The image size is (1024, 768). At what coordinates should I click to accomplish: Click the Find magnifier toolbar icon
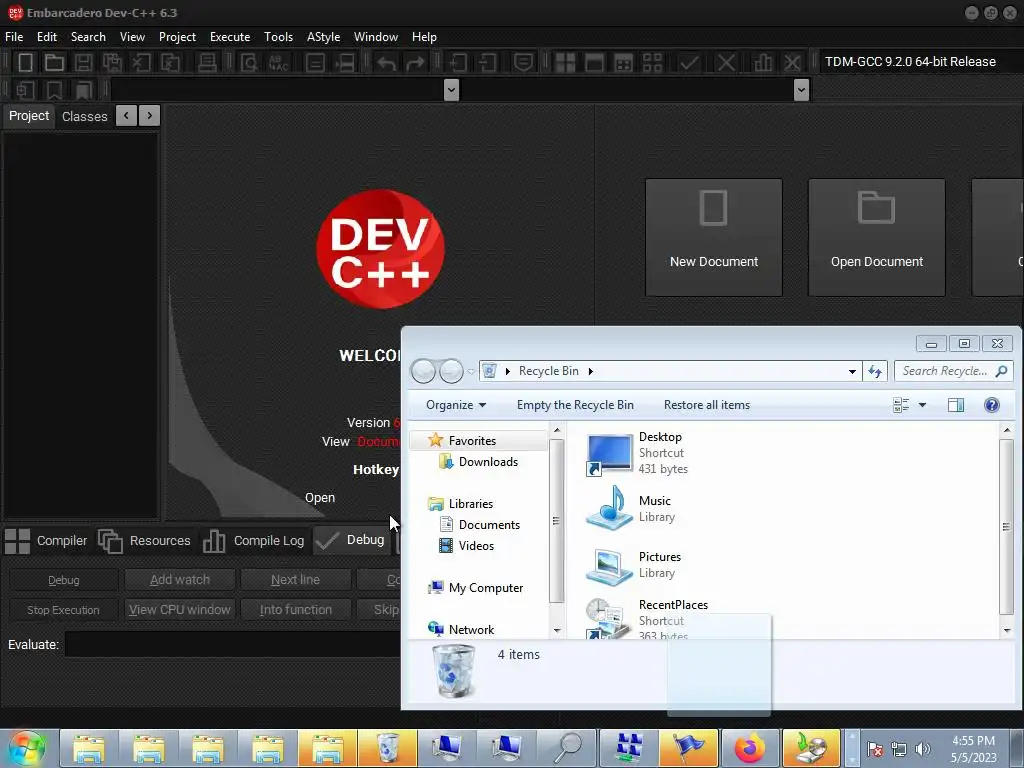tap(249, 63)
